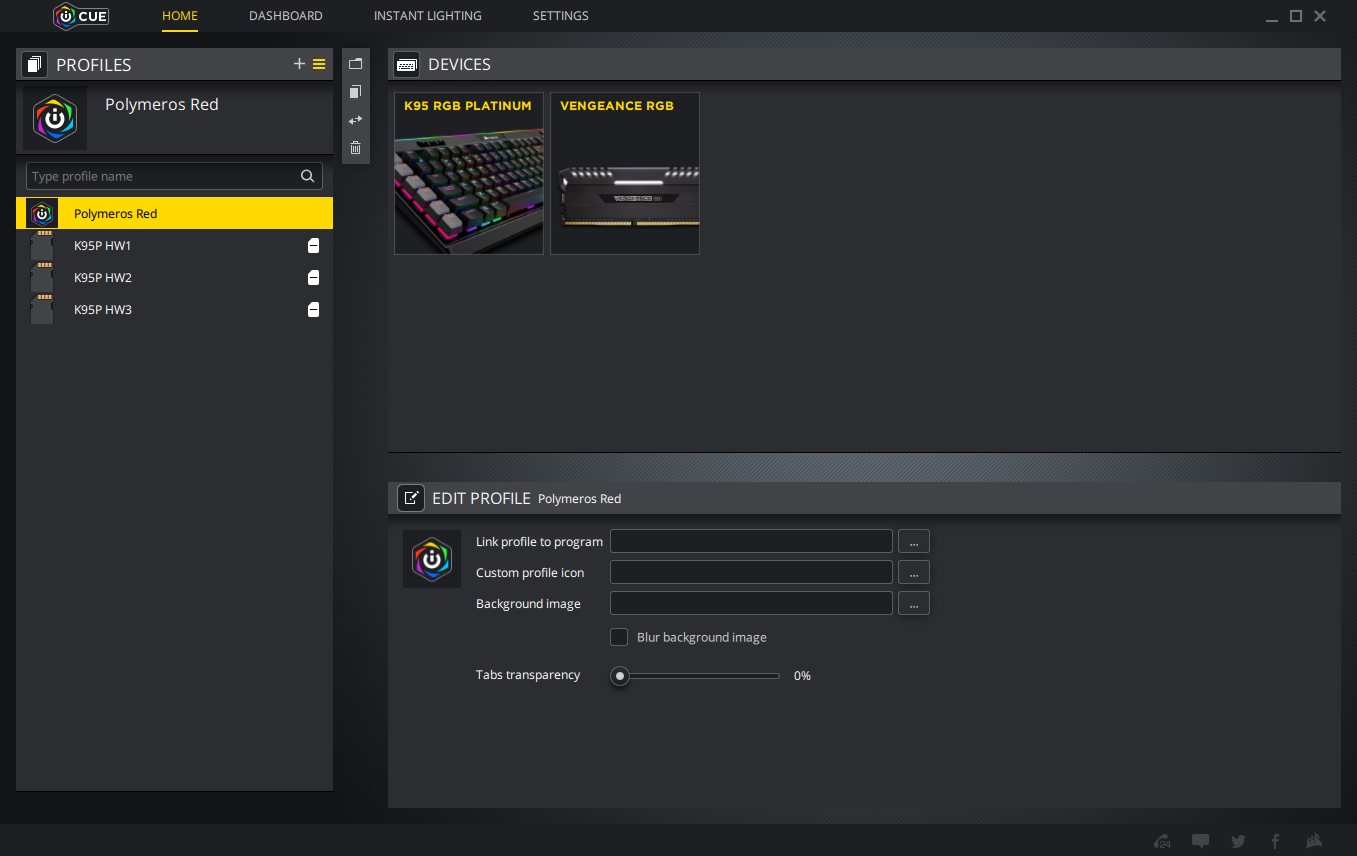Go to the Settings tab

[x=560, y=16]
